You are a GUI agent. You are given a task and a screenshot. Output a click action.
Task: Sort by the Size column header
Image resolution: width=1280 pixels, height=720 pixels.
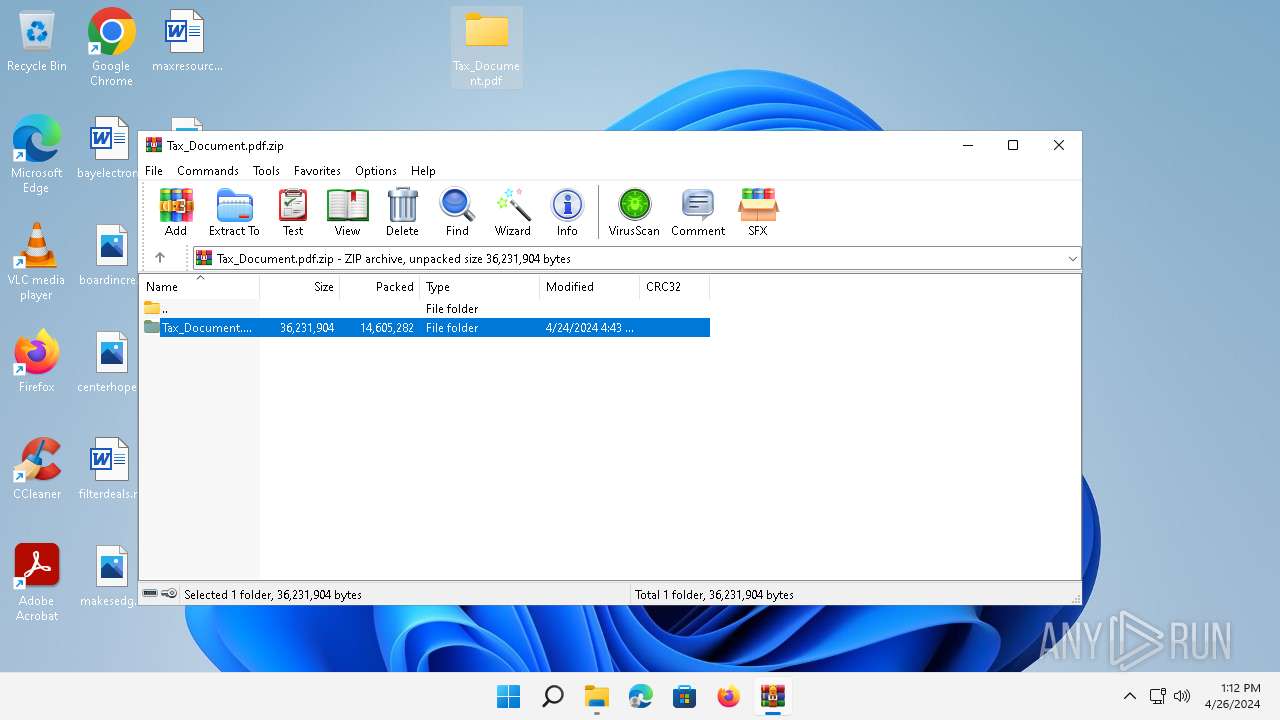[300, 287]
